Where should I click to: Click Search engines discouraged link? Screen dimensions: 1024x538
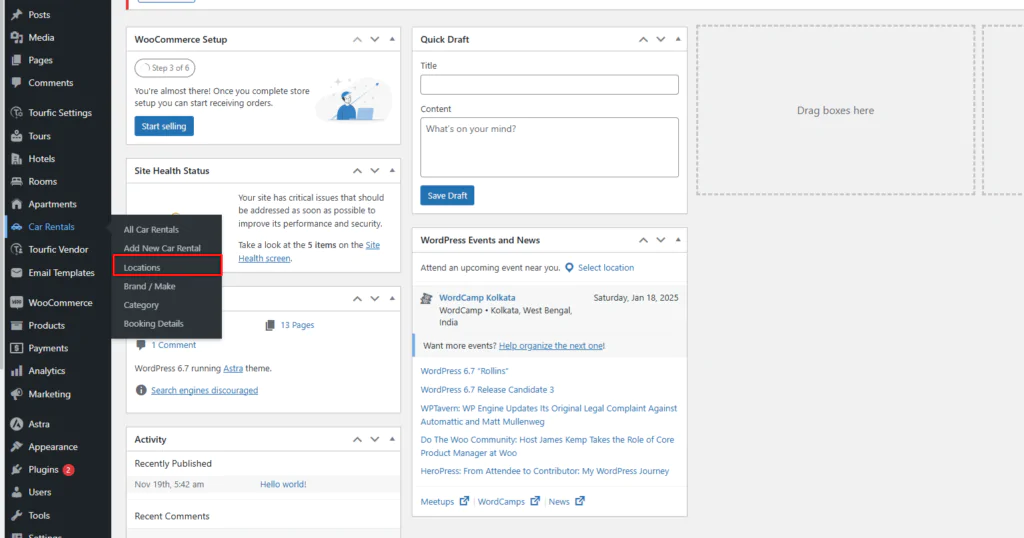click(x=204, y=390)
